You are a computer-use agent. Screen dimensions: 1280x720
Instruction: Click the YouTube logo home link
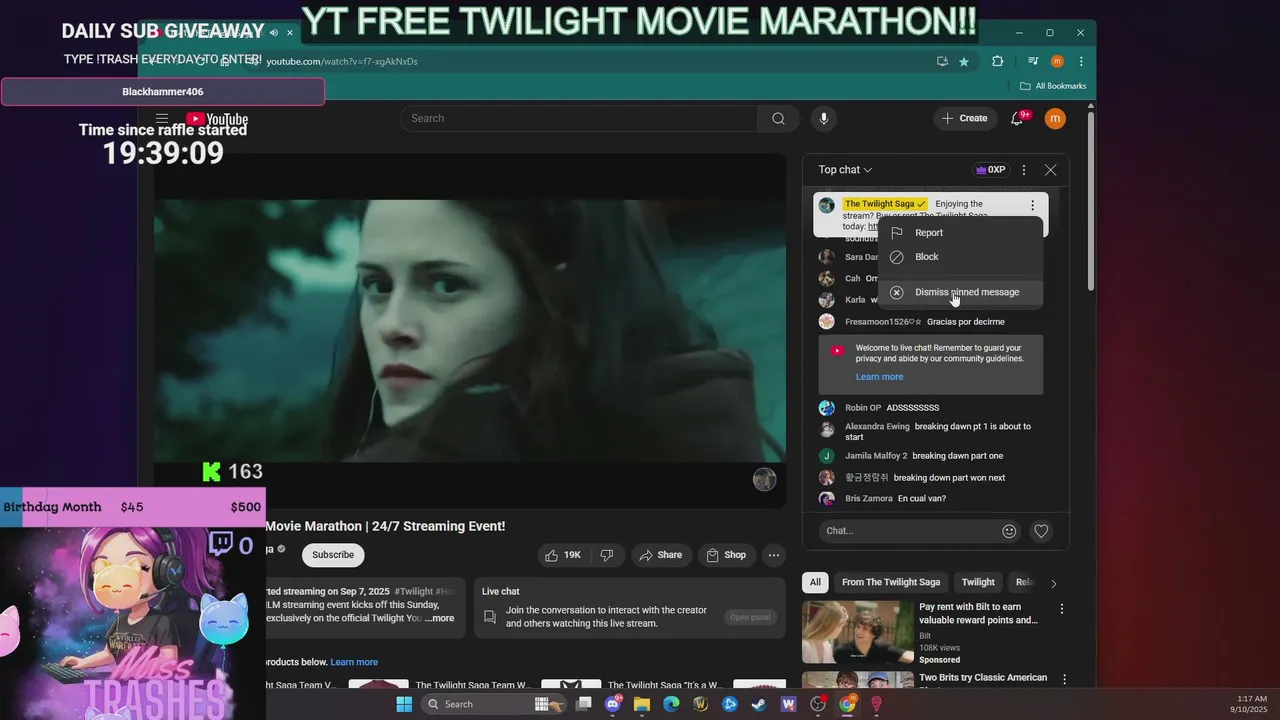pyautogui.click(x=217, y=119)
